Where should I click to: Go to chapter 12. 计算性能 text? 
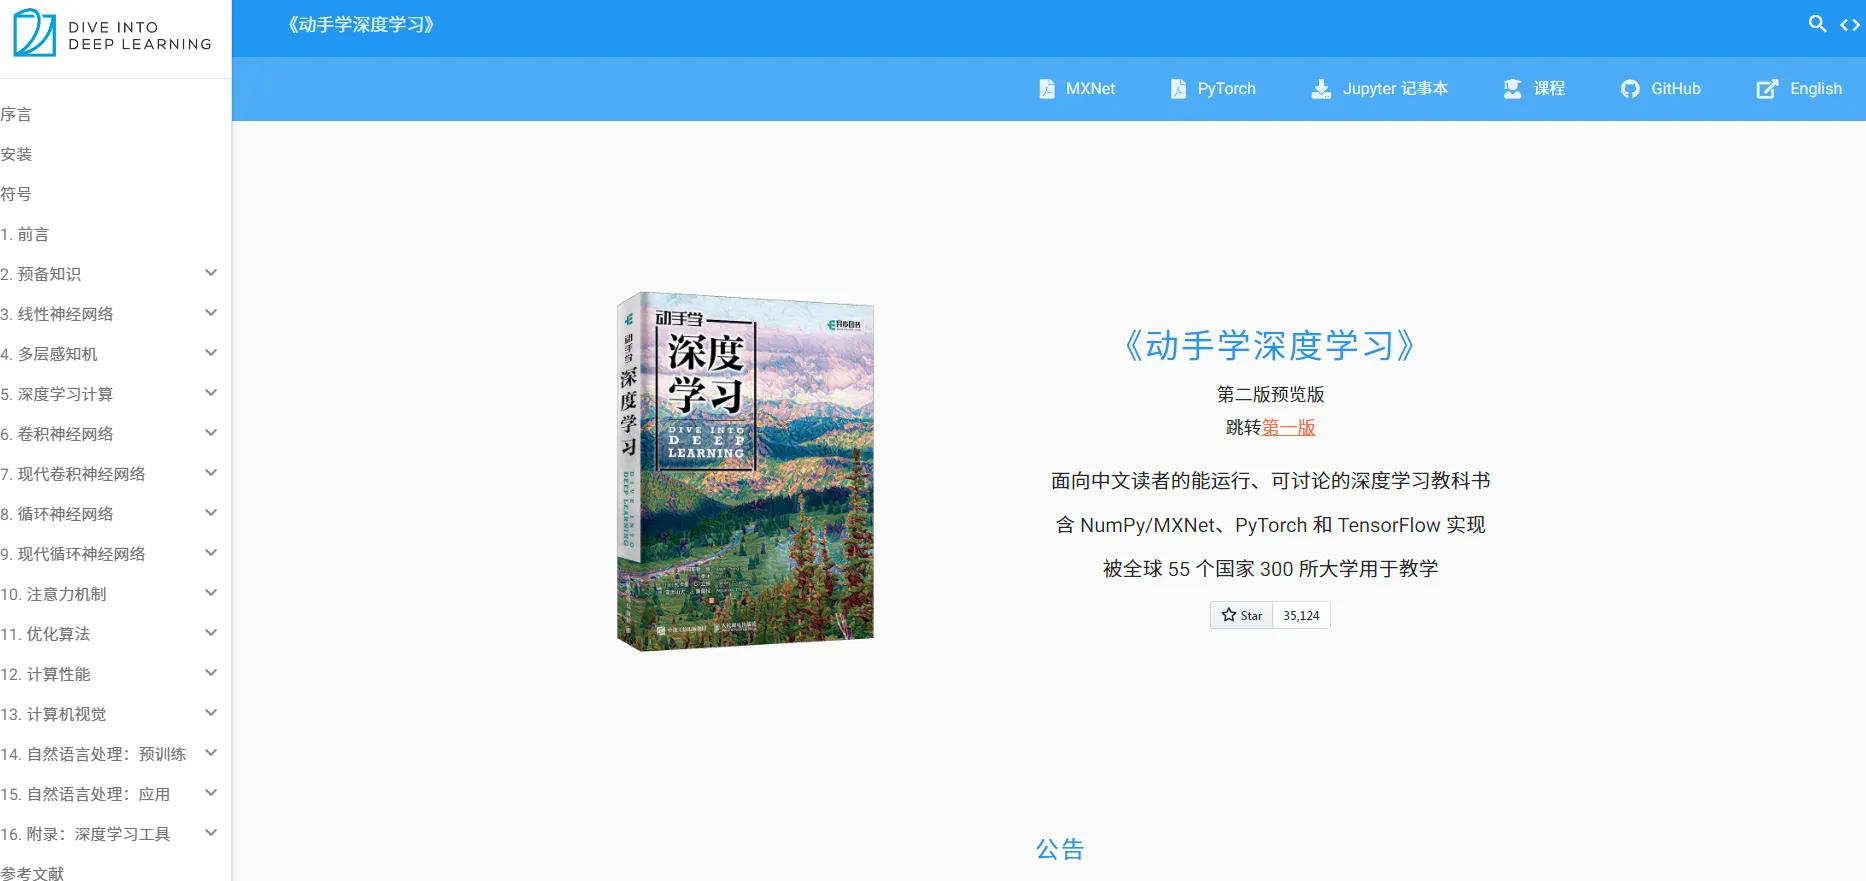(x=45, y=674)
